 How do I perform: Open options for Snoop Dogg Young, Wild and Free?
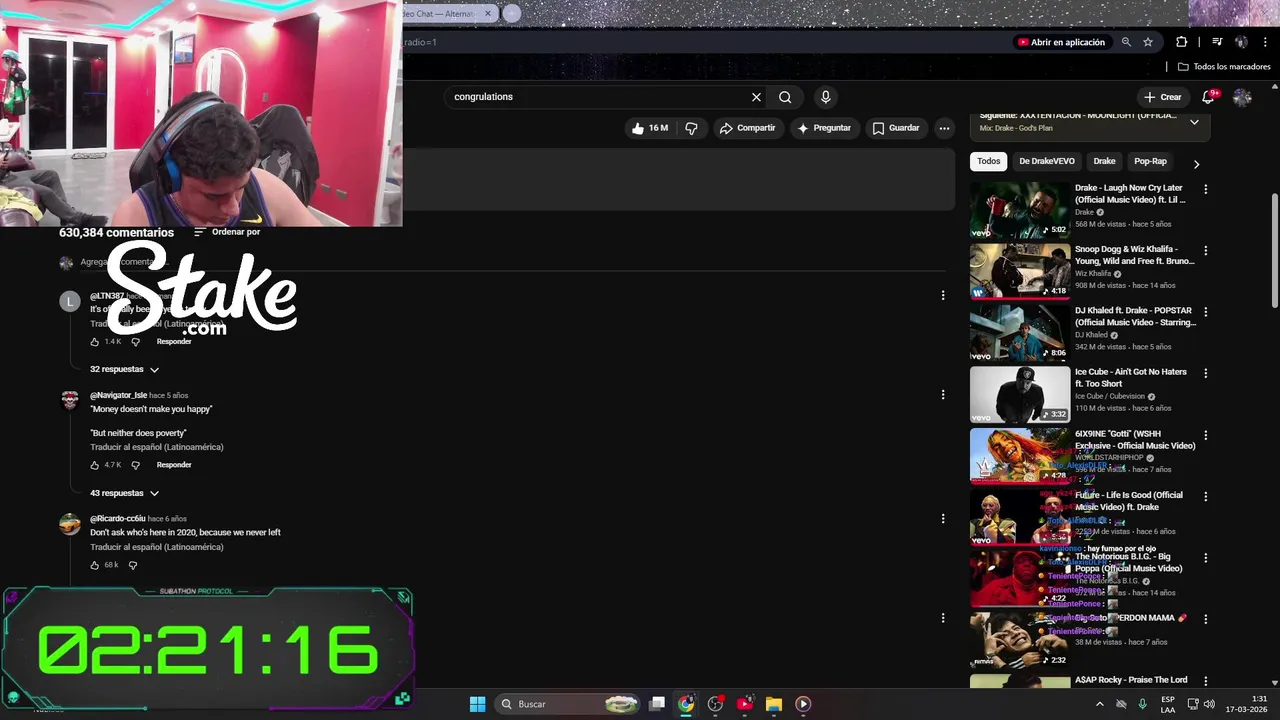[x=1205, y=250]
